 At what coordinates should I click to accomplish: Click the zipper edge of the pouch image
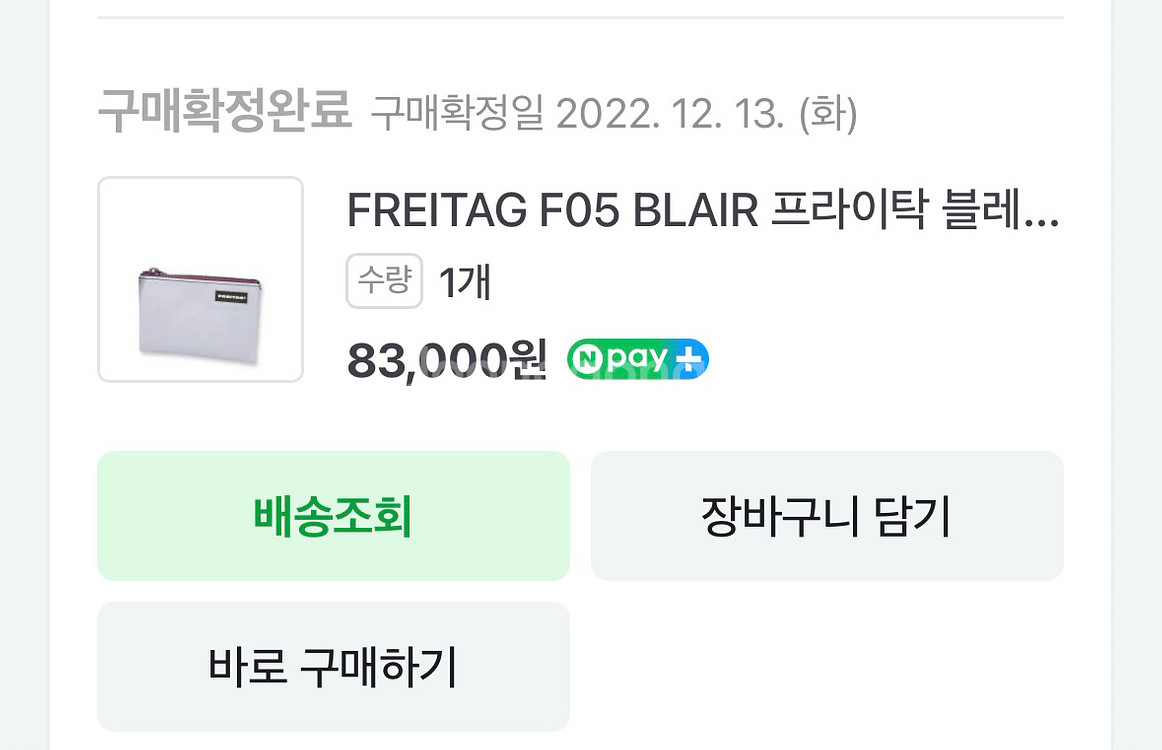click(199, 276)
